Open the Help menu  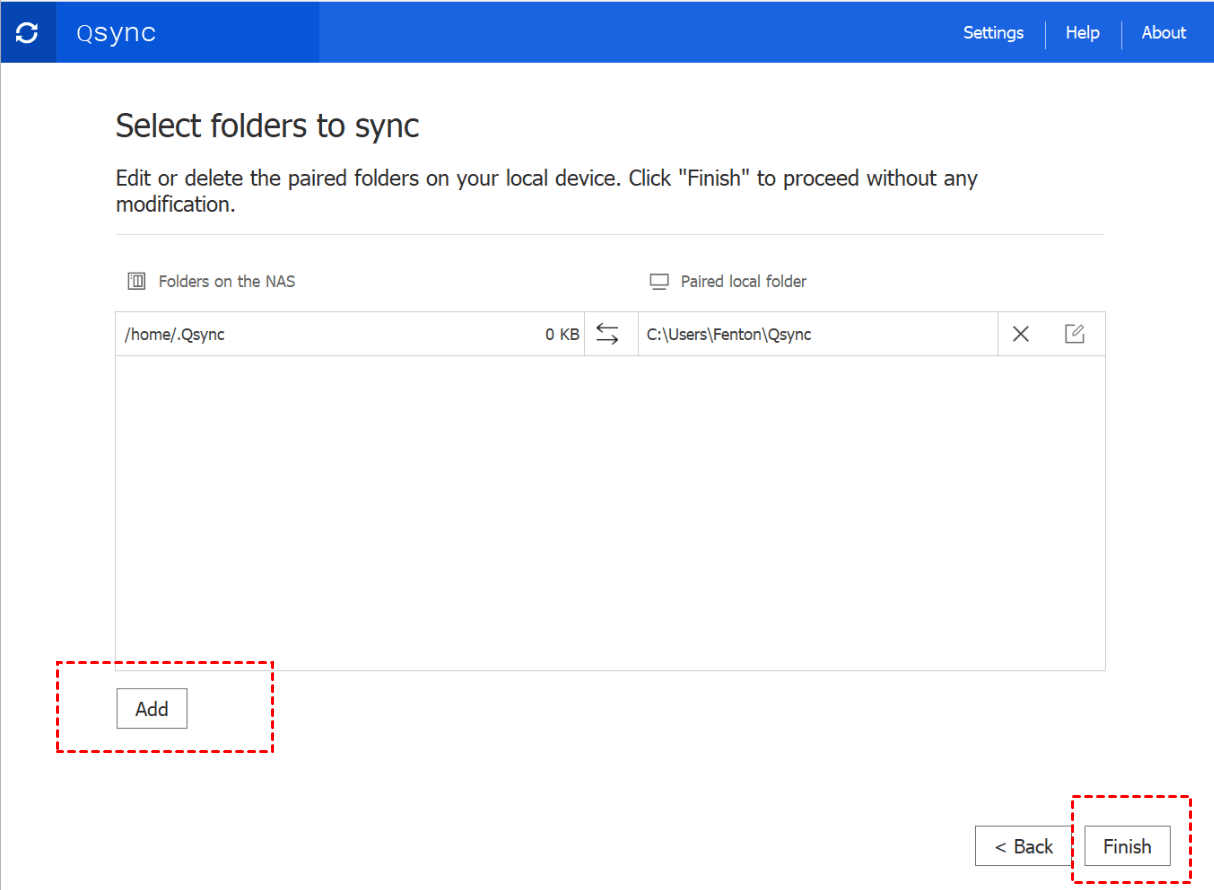1082,33
